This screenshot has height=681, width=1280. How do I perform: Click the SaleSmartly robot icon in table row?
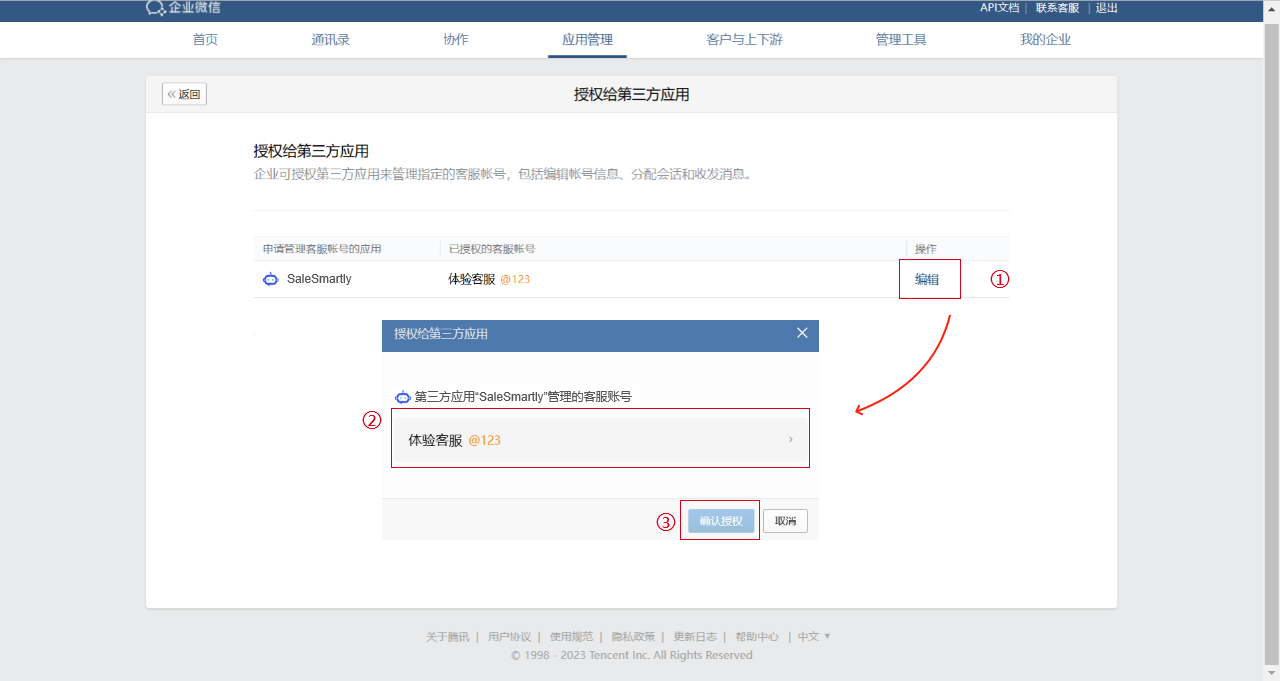click(270, 280)
